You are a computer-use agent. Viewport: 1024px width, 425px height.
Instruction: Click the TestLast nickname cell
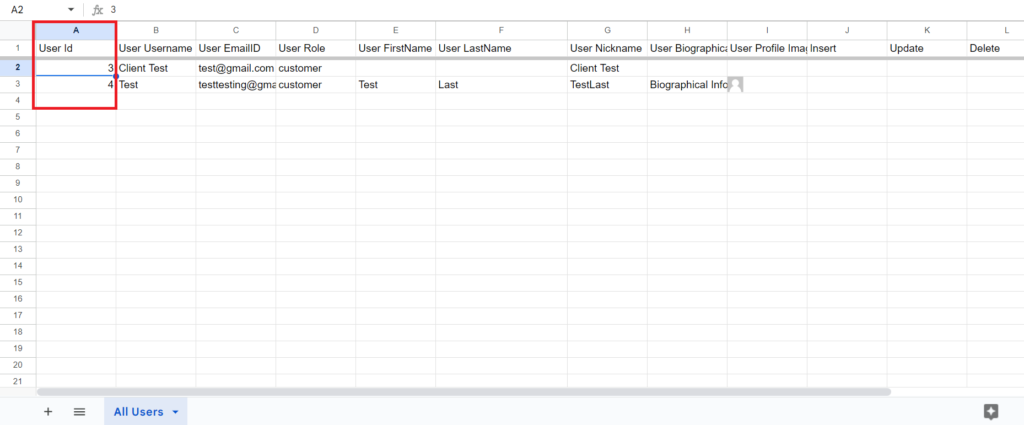(x=607, y=84)
